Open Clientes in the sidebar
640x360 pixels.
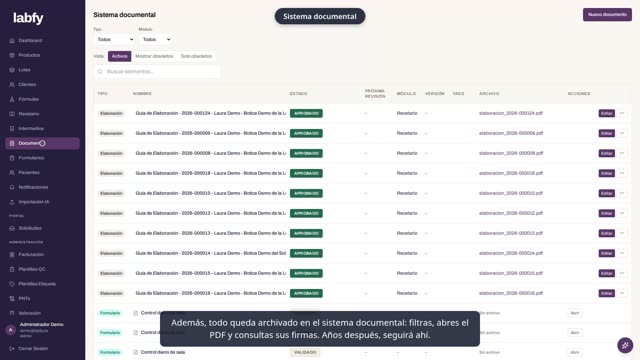[x=27, y=84]
